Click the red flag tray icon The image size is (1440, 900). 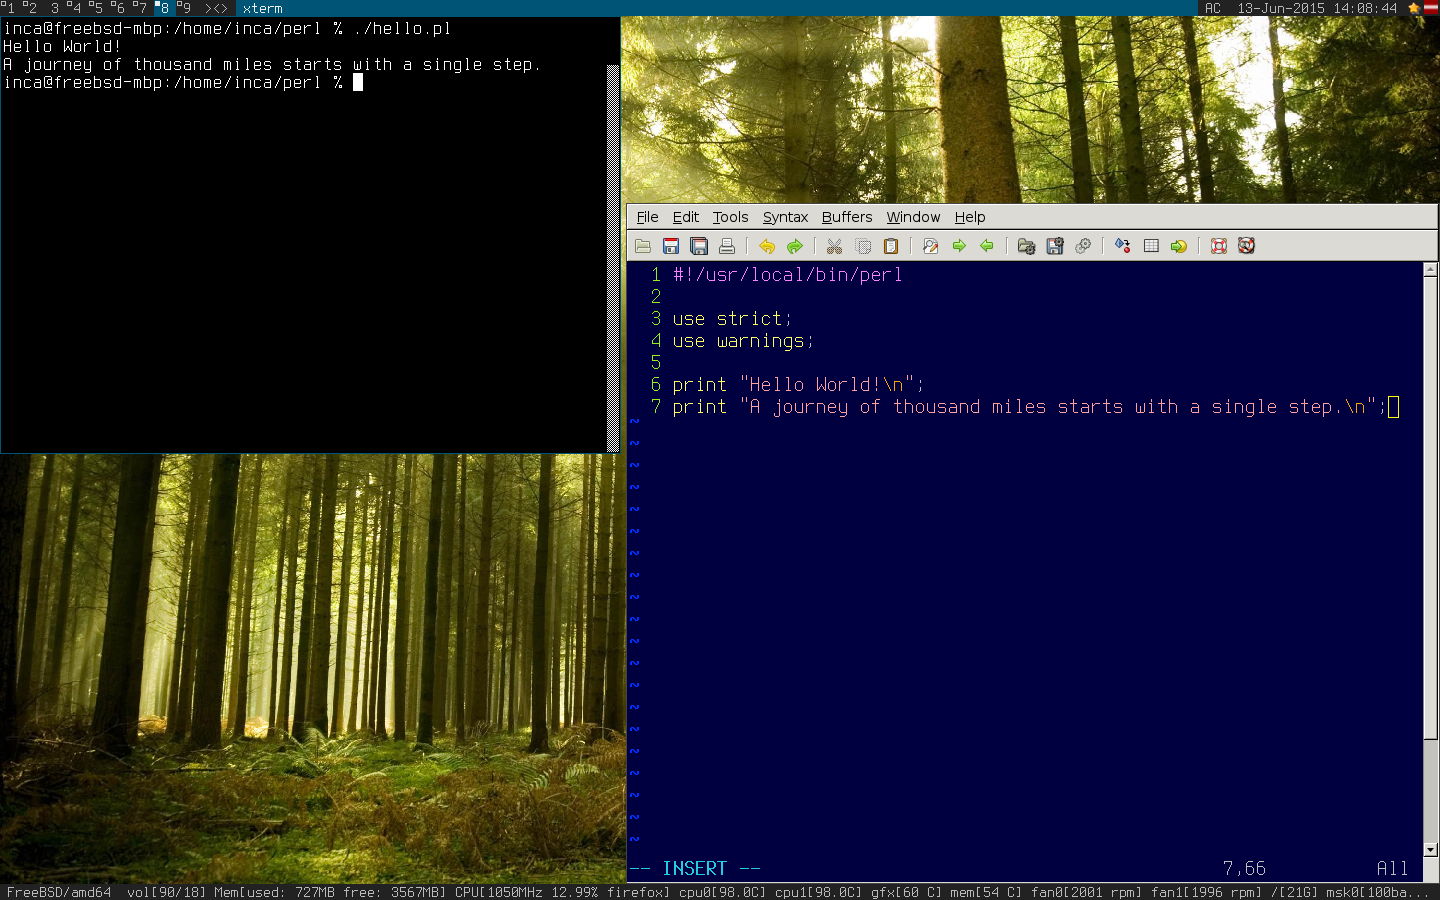click(1431, 8)
